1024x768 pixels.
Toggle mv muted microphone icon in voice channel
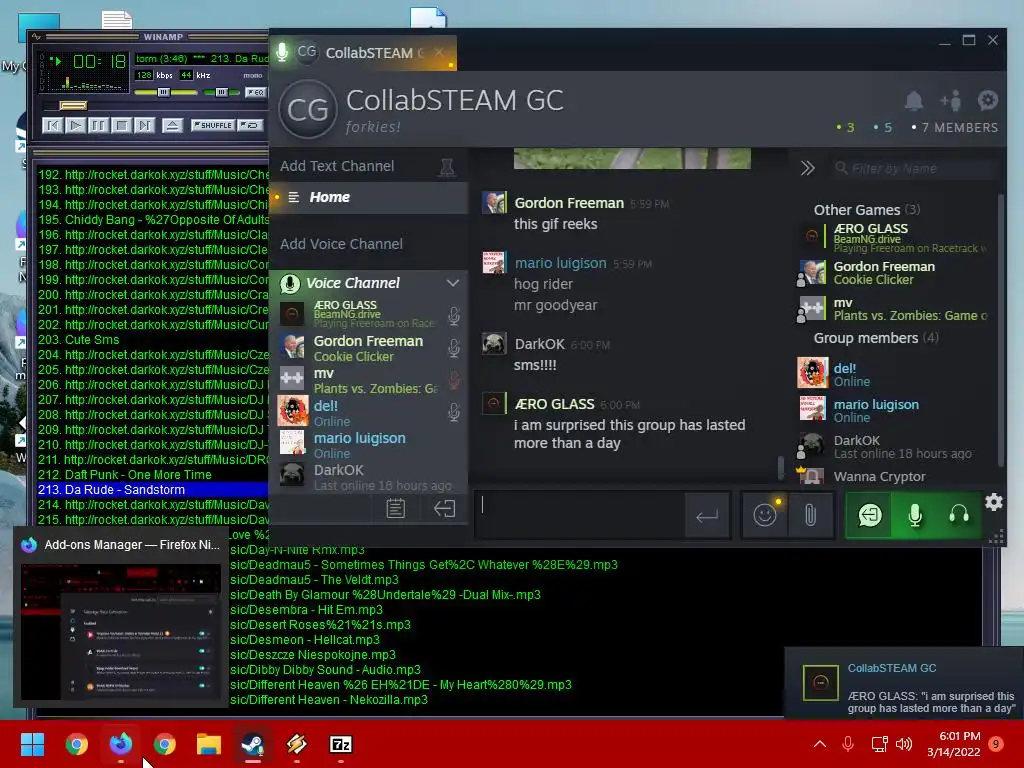pyautogui.click(x=454, y=380)
